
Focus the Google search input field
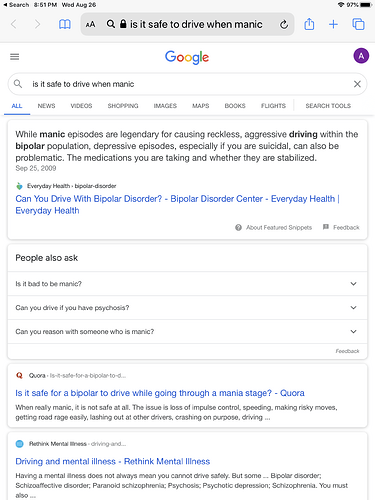click(x=187, y=84)
